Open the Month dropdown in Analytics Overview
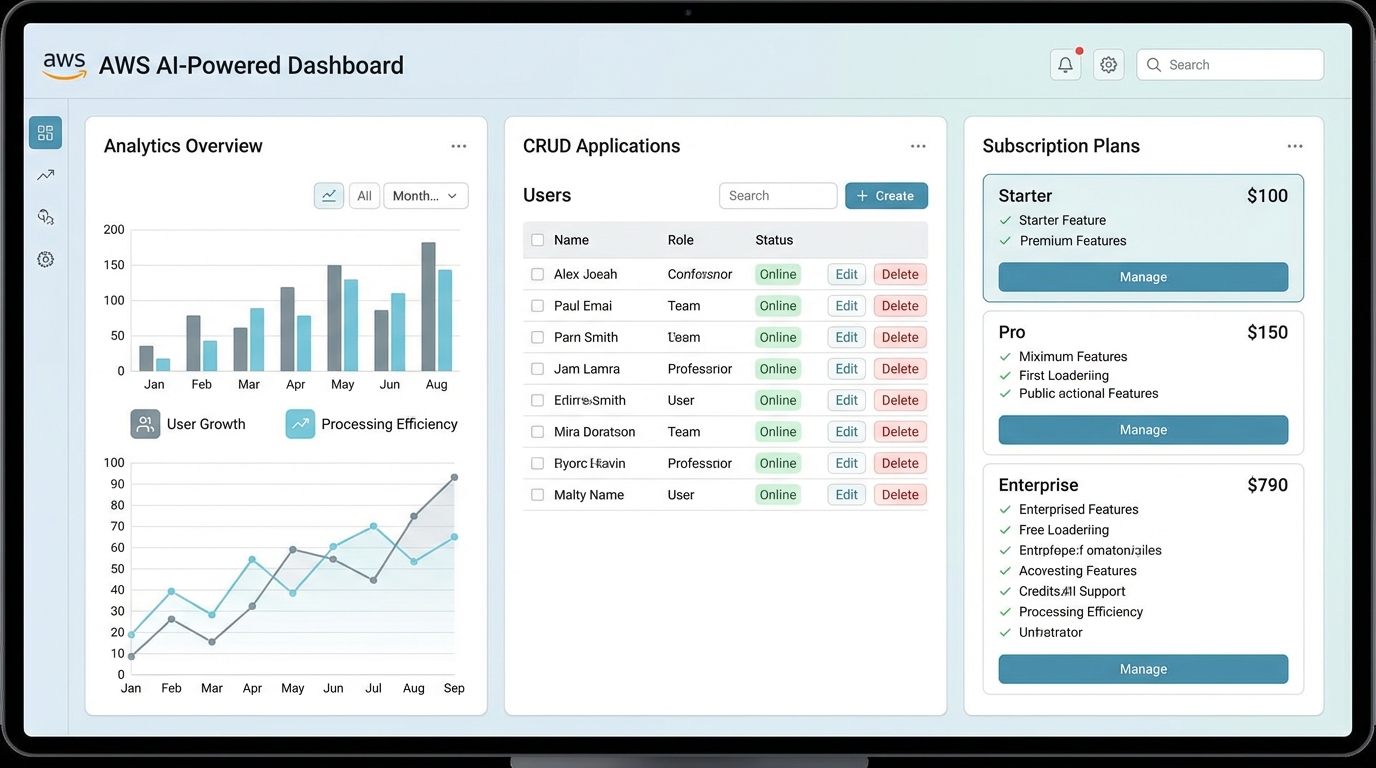This screenshot has width=1376, height=768. [426, 195]
